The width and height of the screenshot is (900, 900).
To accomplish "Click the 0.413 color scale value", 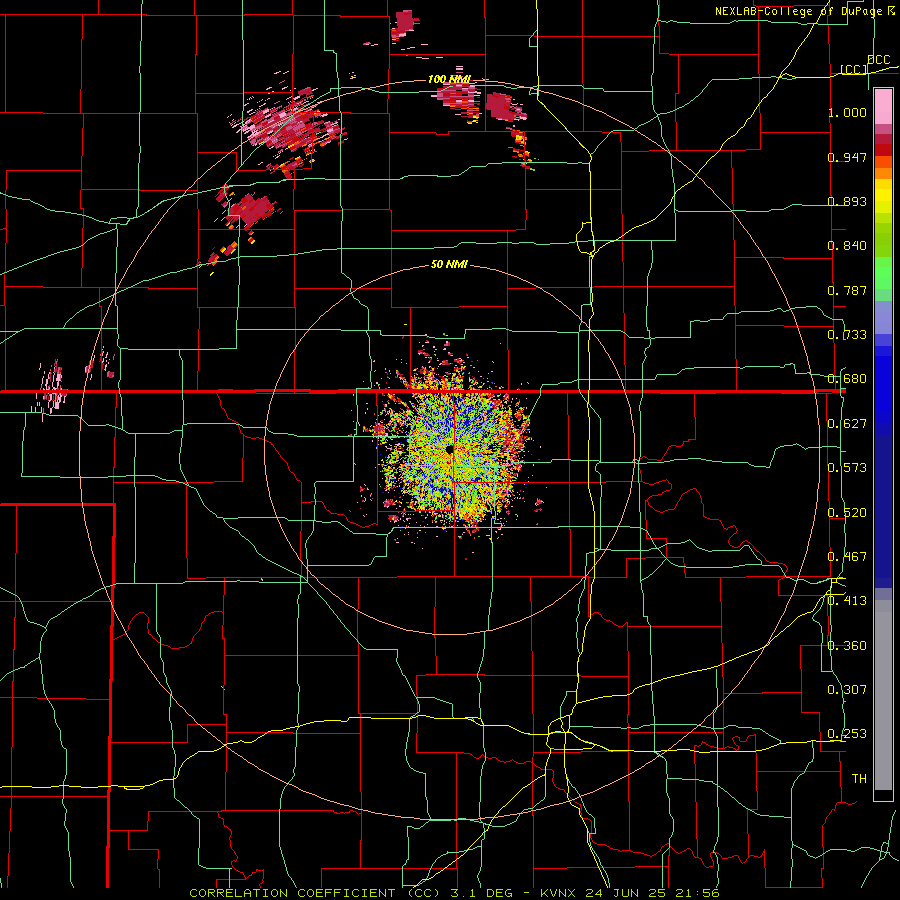I will tap(847, 601).
